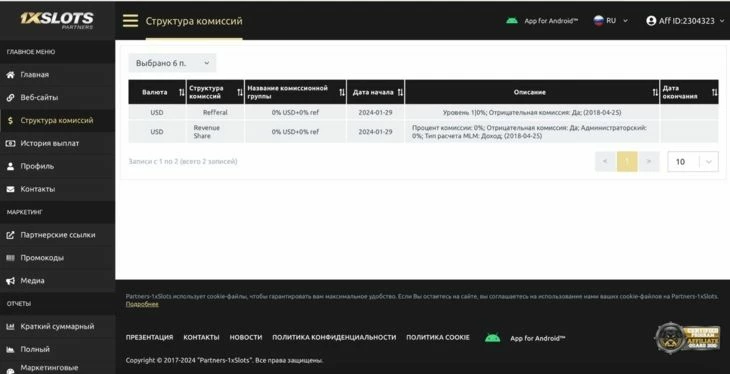Click the house icon for Главная
Viewport: 730px width, 374px height.
(x=10, y=75)
